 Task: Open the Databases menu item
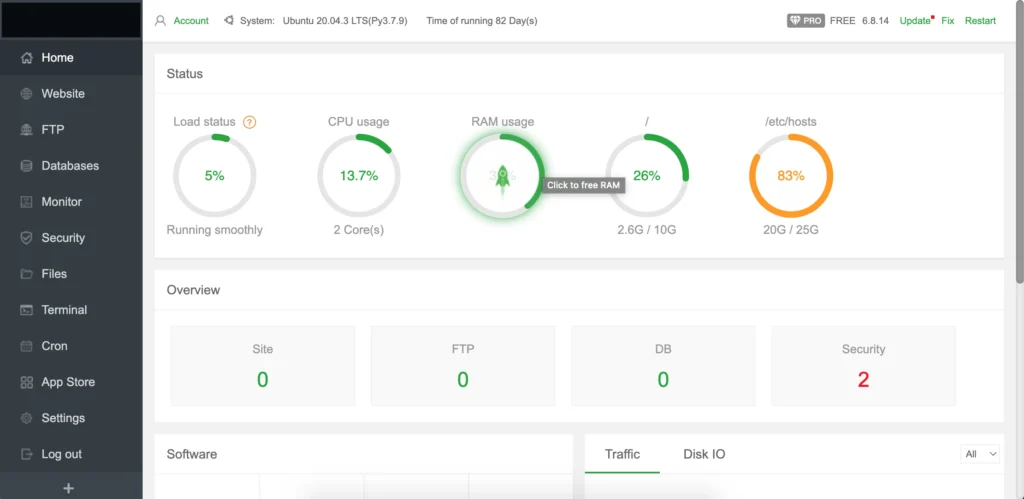[x=71, y=166]
